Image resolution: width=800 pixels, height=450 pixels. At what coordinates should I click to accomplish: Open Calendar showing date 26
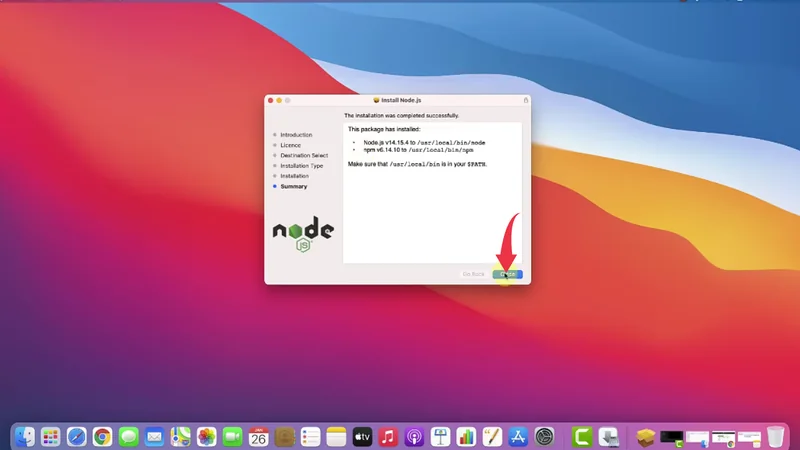tap(258, 436)
